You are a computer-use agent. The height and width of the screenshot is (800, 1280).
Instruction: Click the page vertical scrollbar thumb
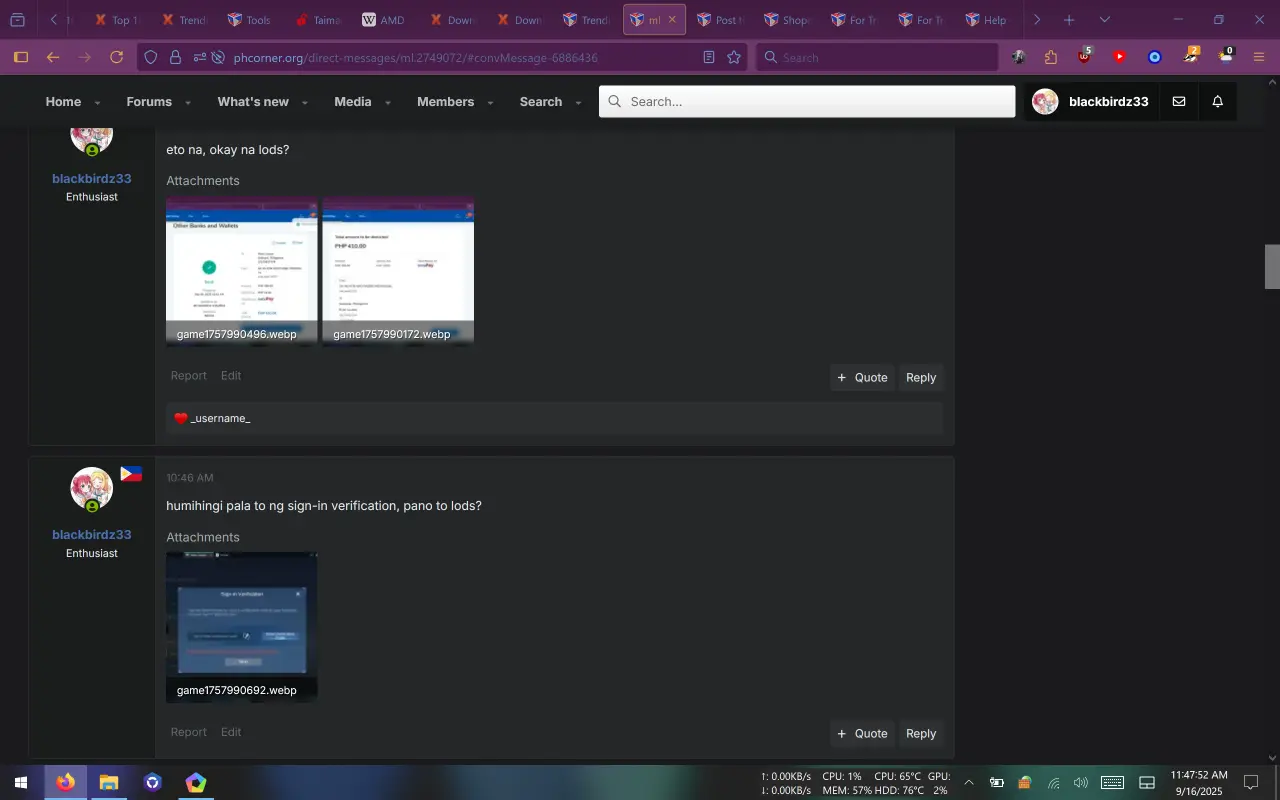click(x=1272, y=266)
